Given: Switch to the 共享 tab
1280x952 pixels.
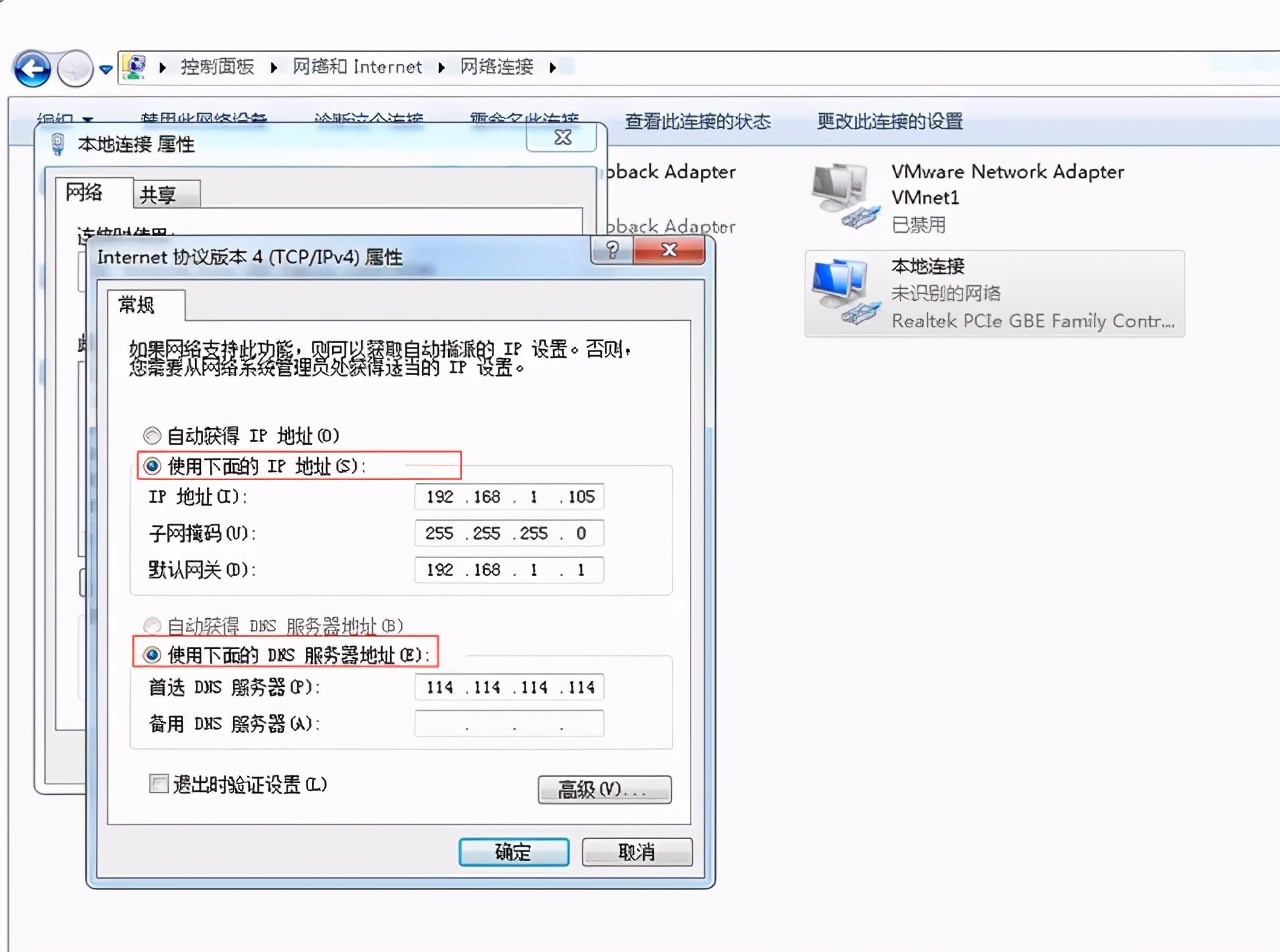Looking at the screenshot, I should click(x=166, y=194).
